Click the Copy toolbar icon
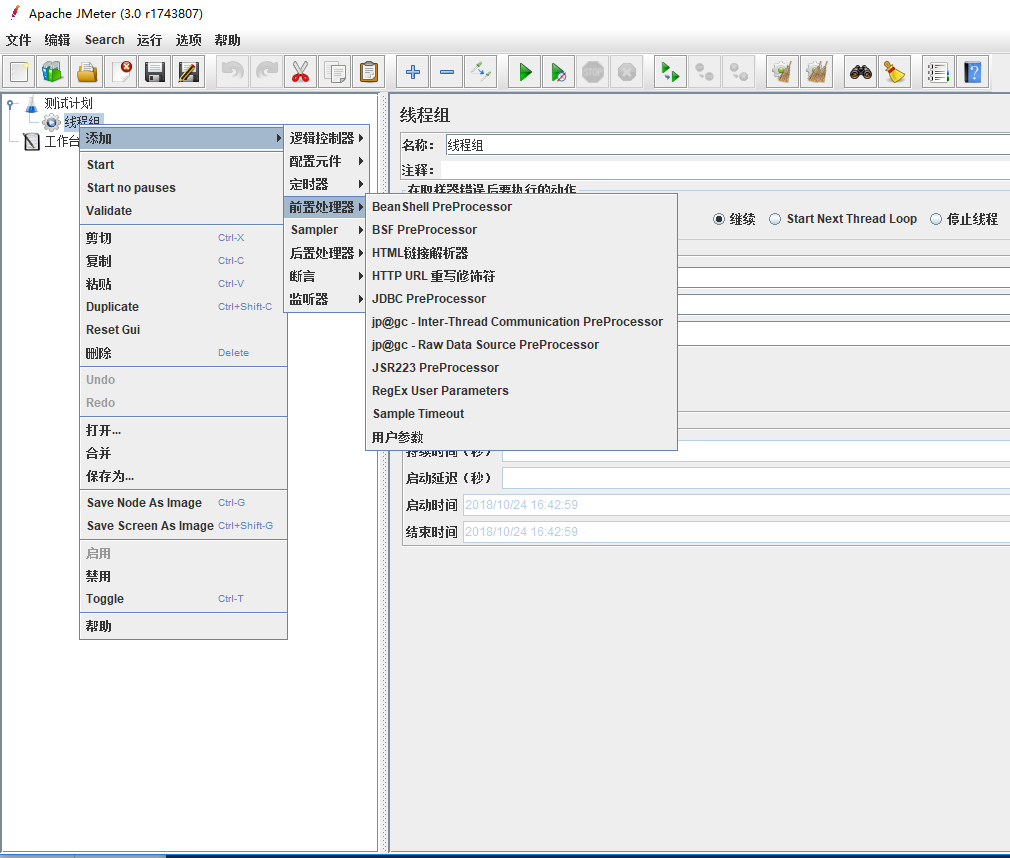This screenshot has width=1010, height=858. click(x=334, y=72)
